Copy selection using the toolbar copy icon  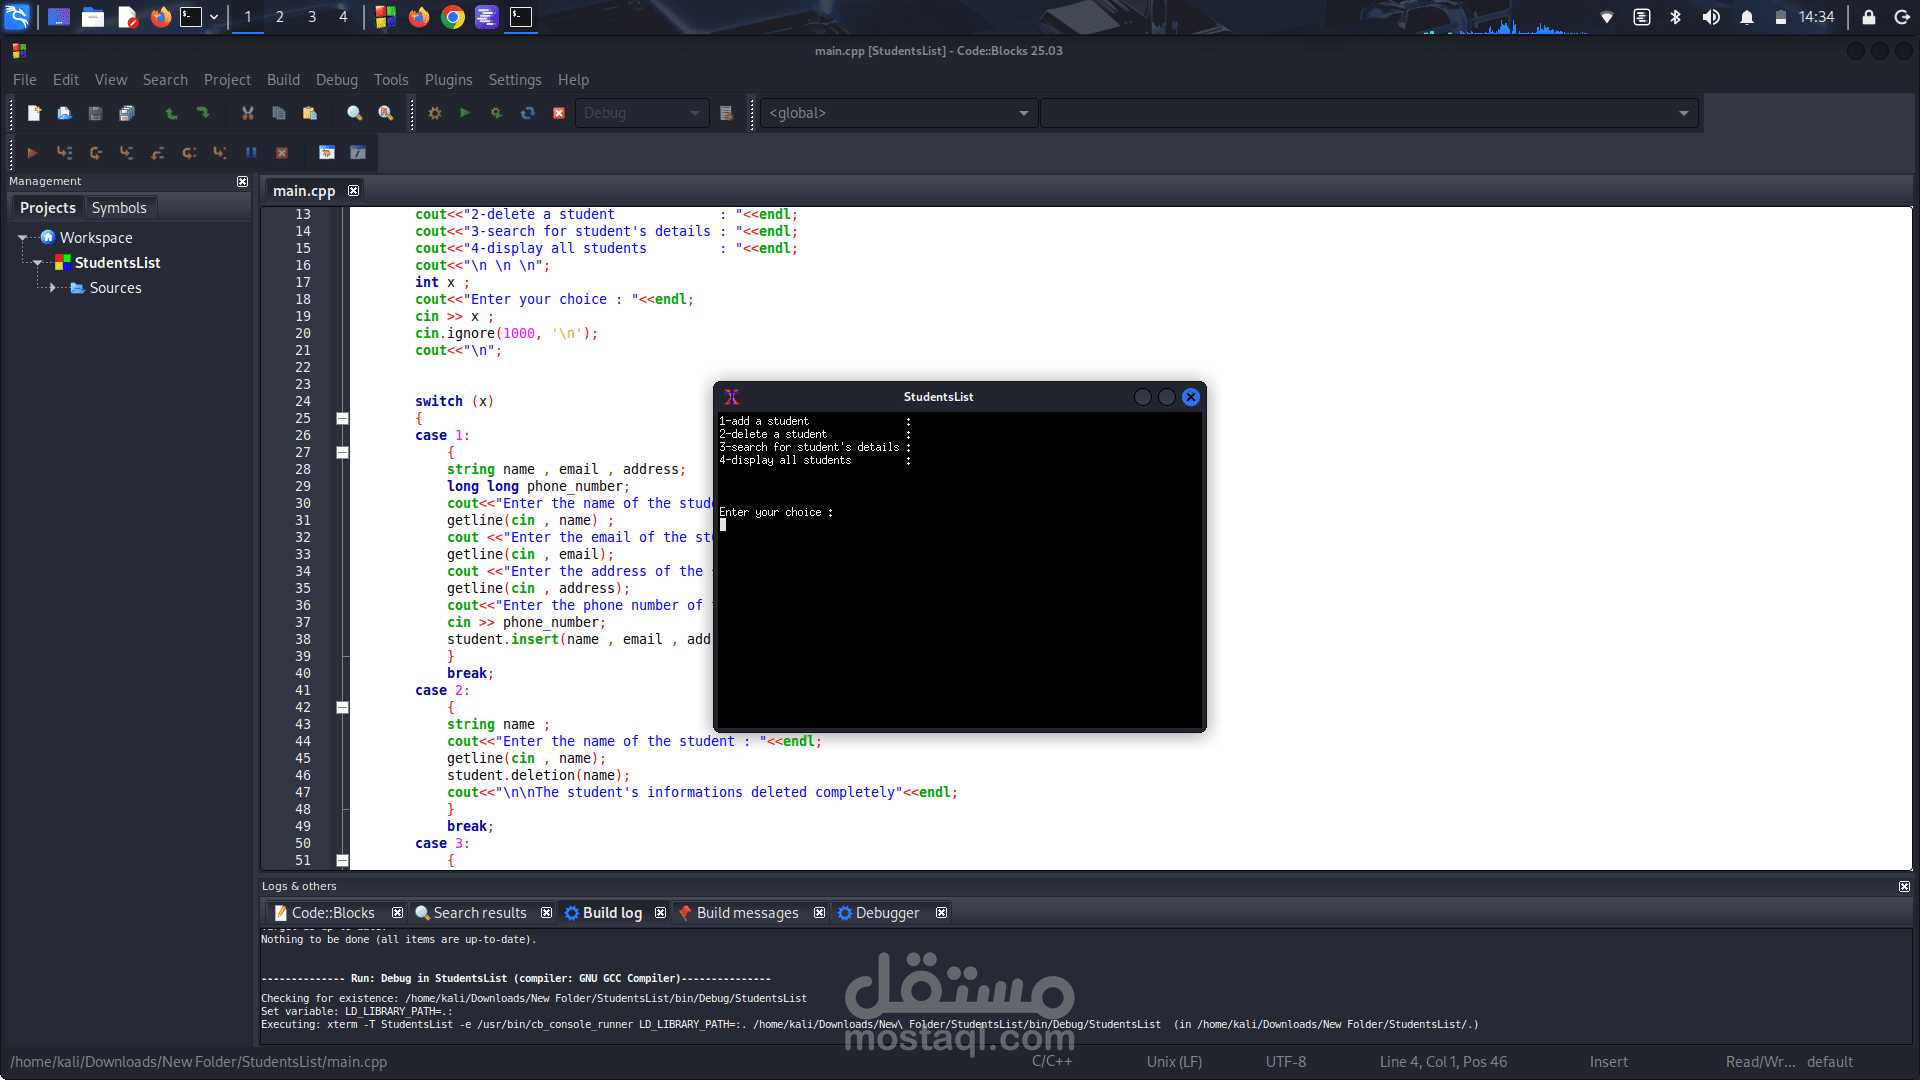(279, 113)
